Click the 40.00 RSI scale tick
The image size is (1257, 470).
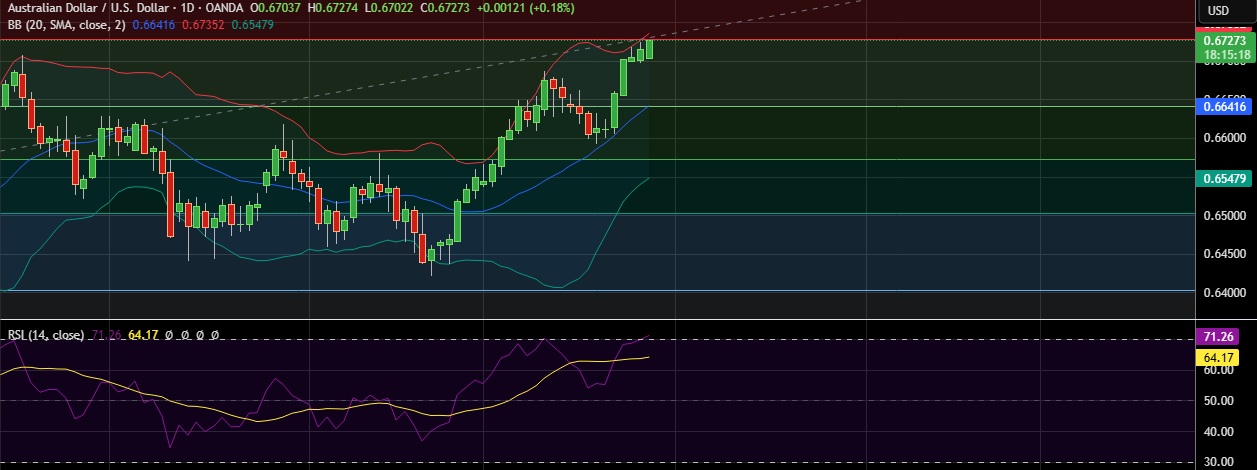pos(1218,431)
